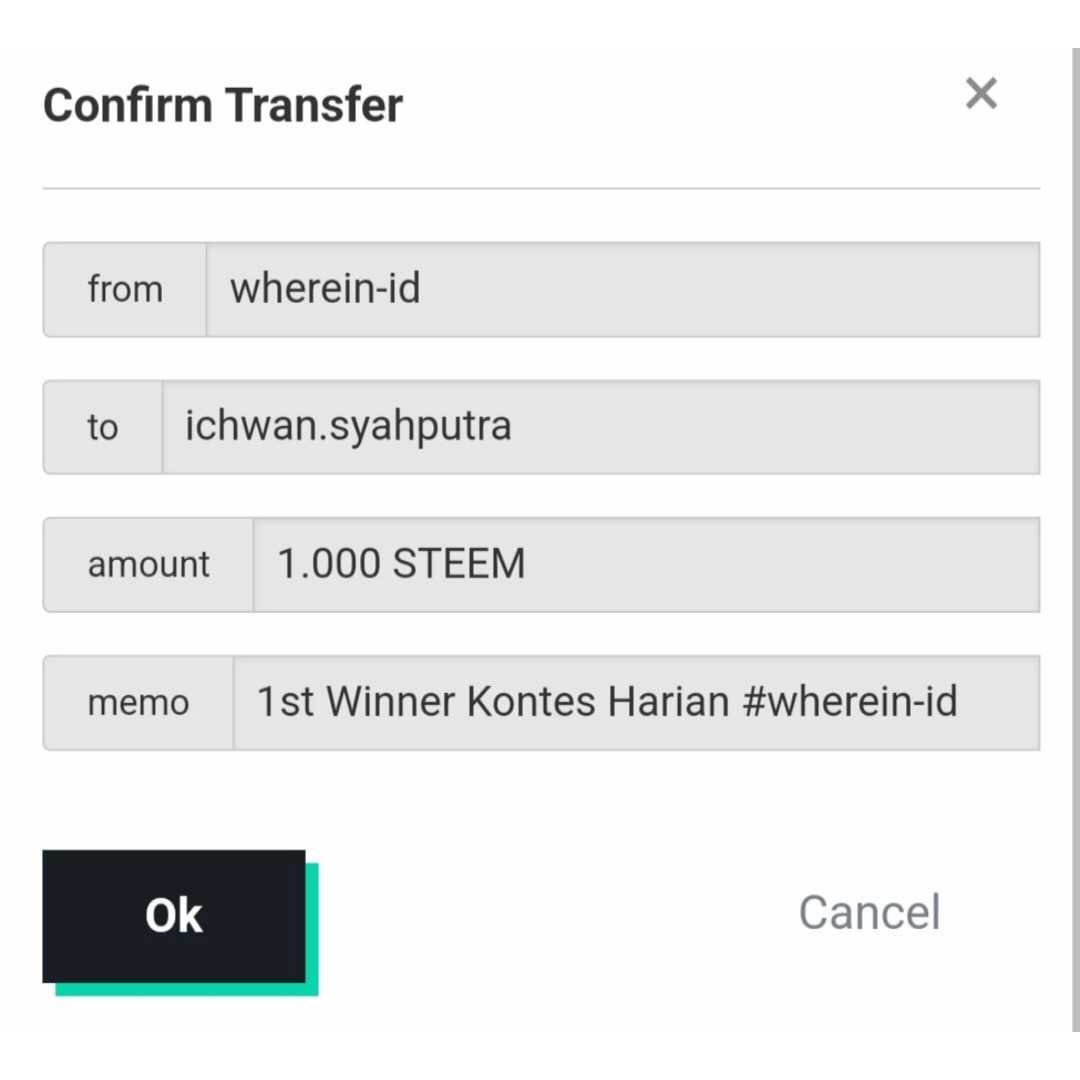This screenshot has width=1080, height=1080.
Task: Click the "amount" label box
Action: (148, 564)
